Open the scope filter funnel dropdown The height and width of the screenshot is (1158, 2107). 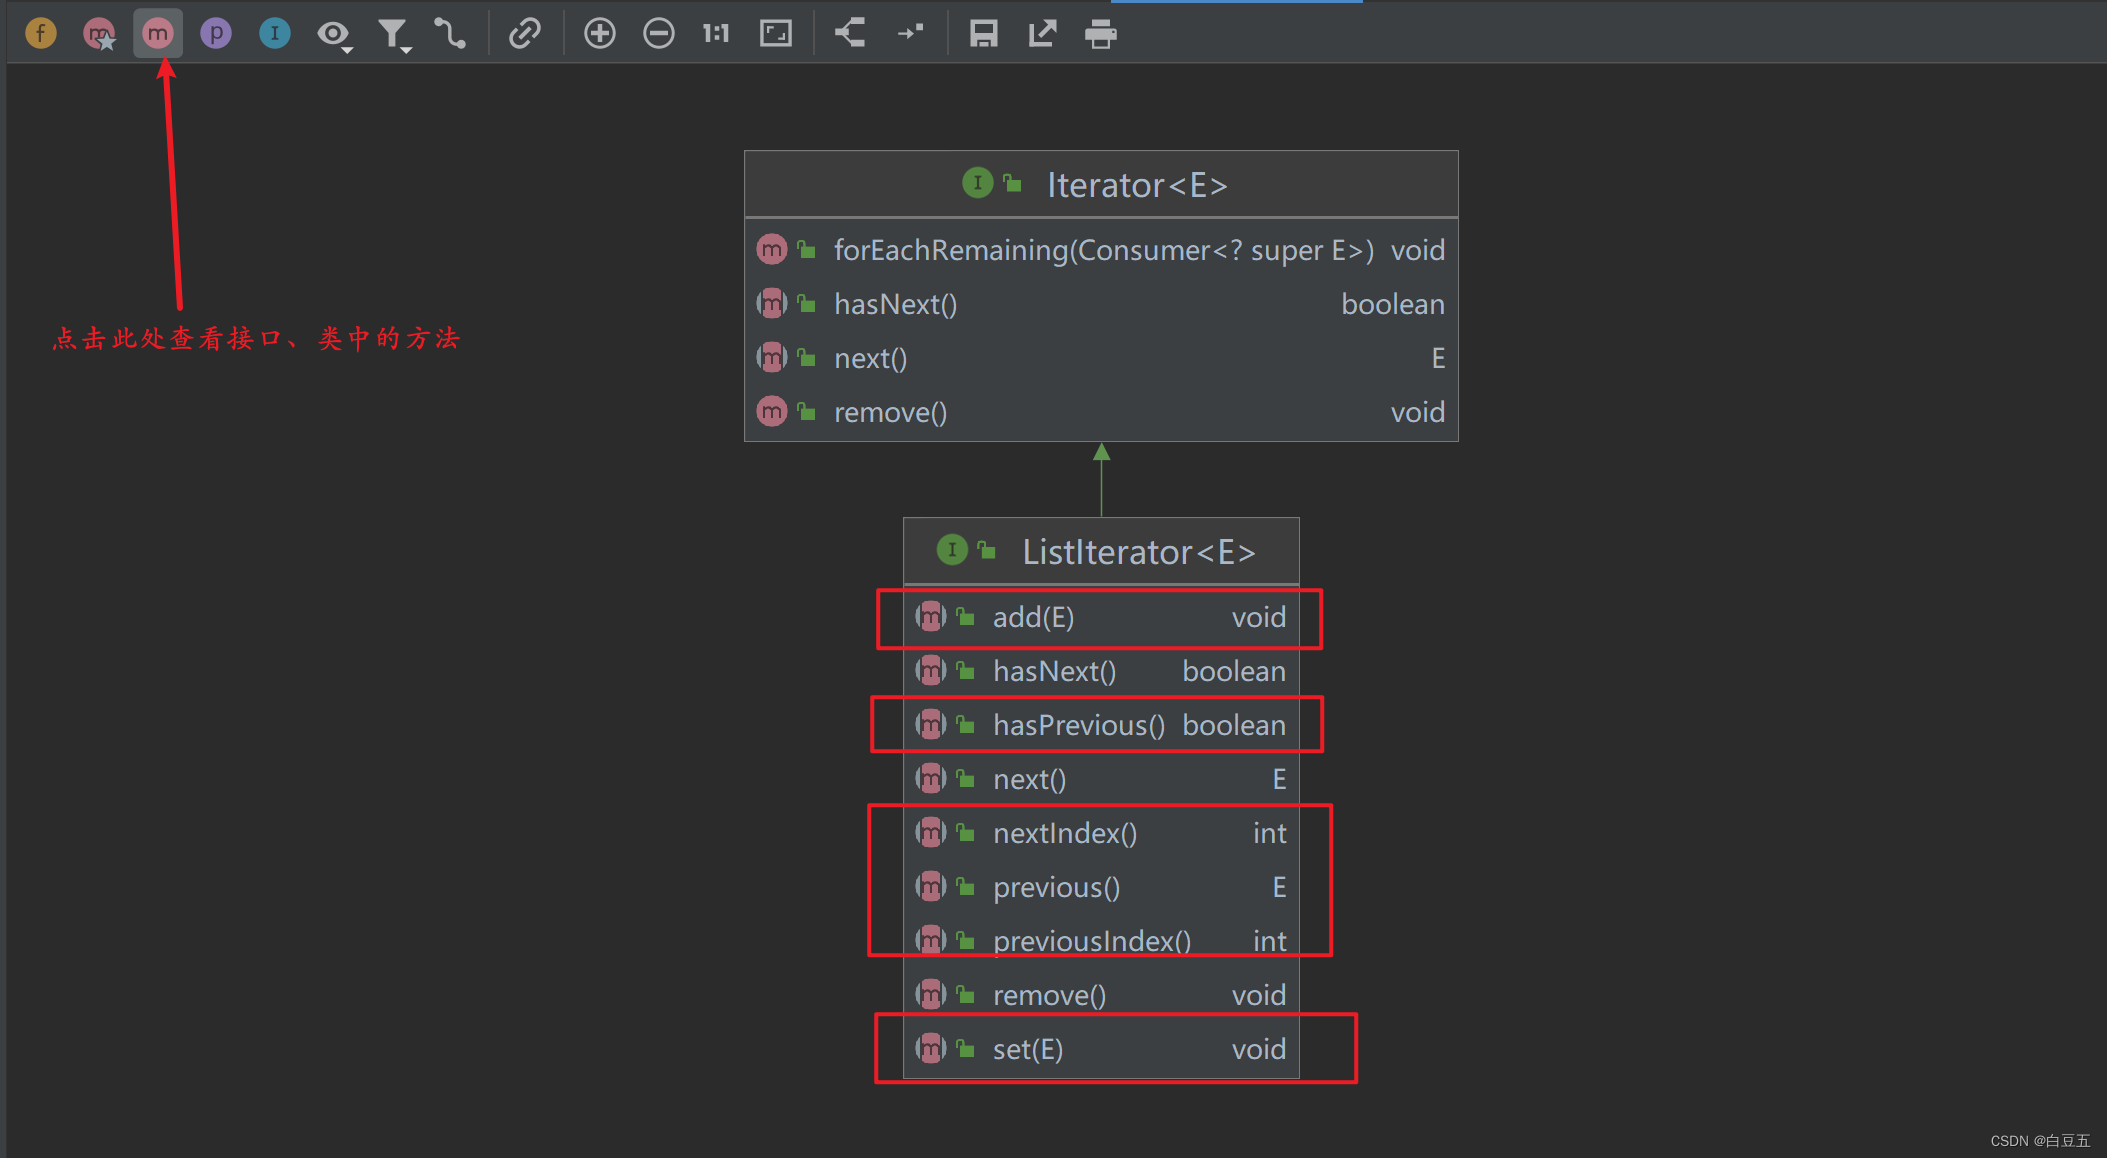(394, 35)
